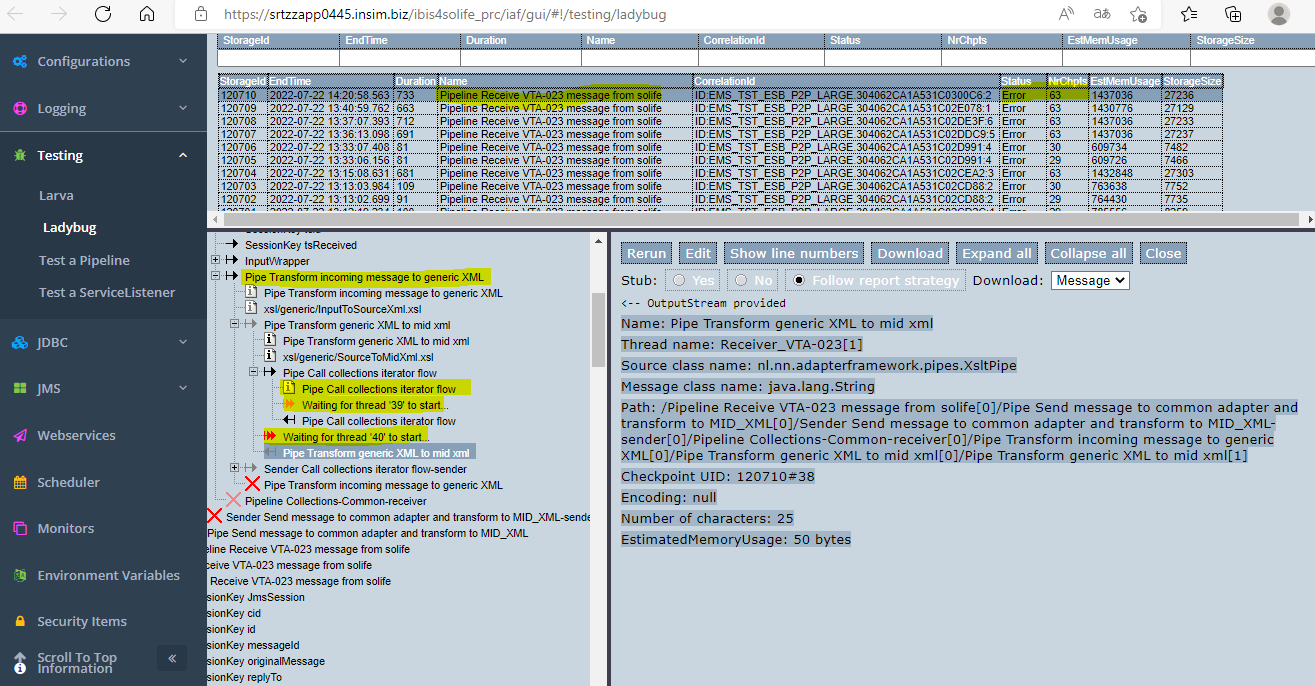Viewport: 1315px width, 686px height.
Task: Open the browser profile avatar
Action: [1278, 14]
